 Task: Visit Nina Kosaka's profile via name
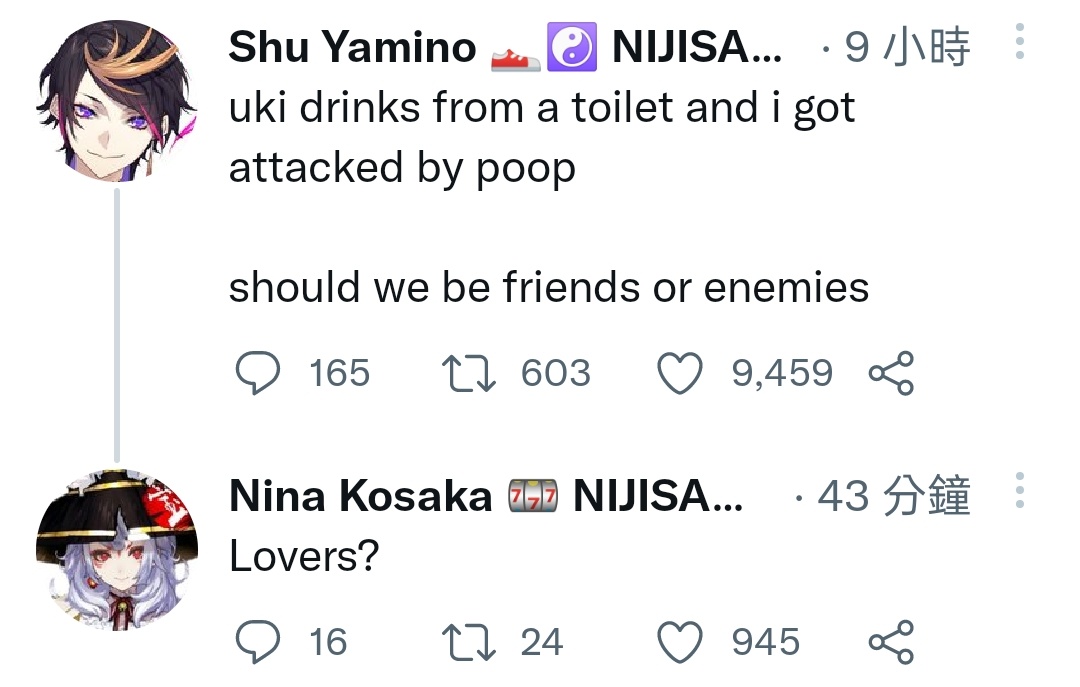(360, 496)
